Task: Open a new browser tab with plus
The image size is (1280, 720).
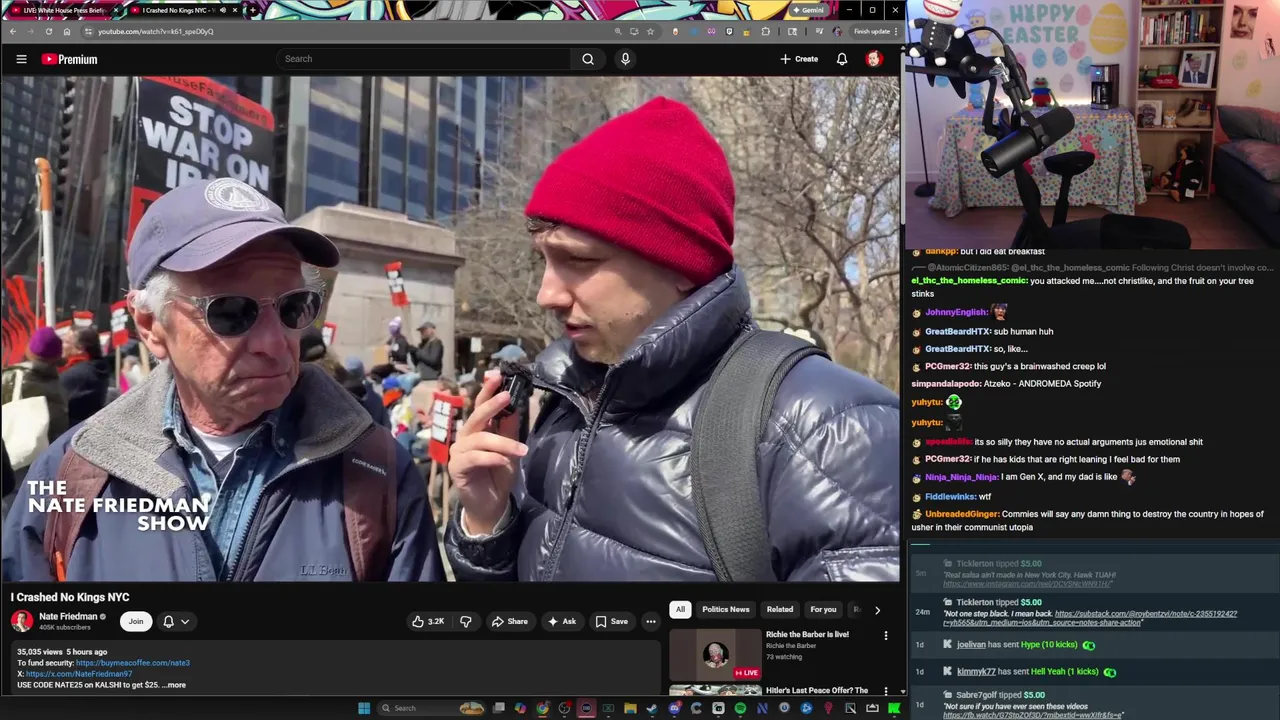Action: (252, 10)
